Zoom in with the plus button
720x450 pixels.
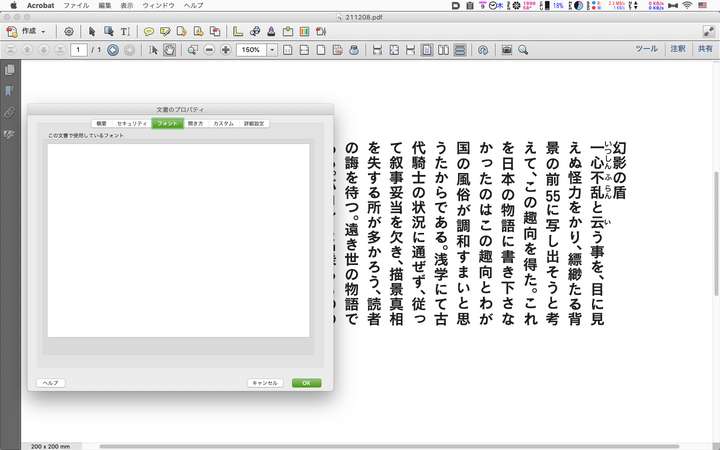(x=225, y=50)
